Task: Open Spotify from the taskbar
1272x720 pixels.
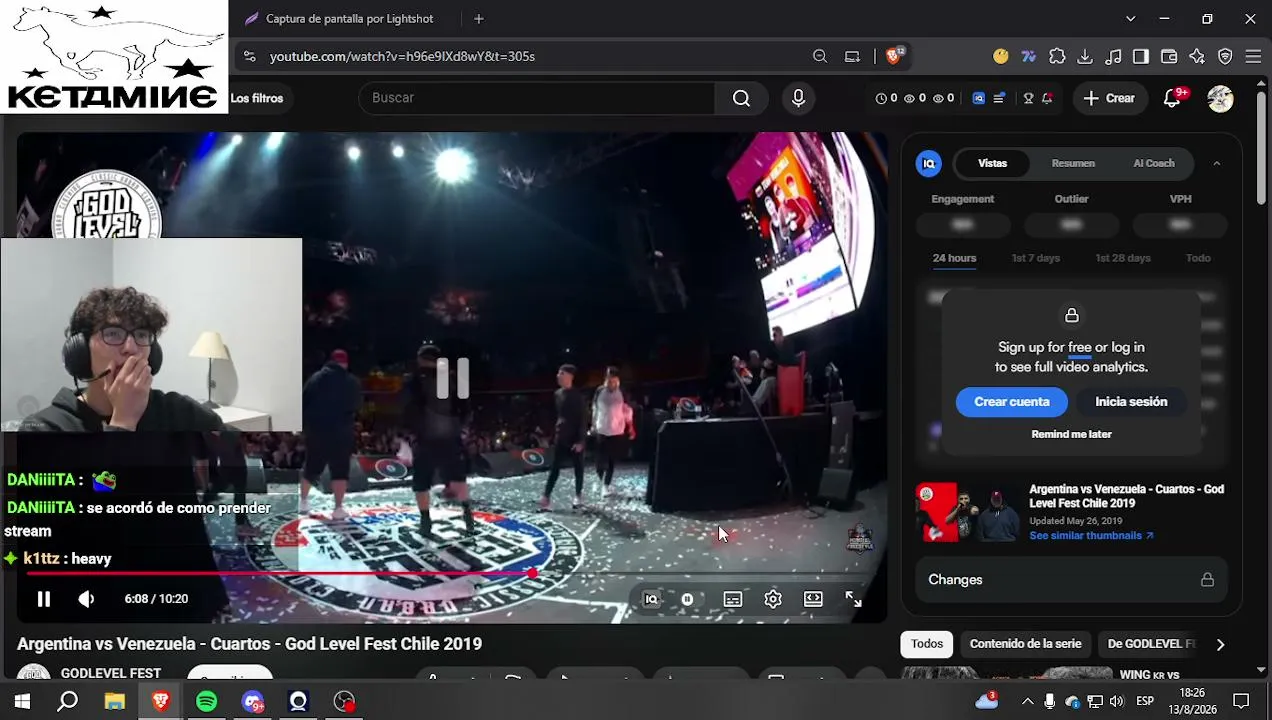Action: (x=206, y=701)
